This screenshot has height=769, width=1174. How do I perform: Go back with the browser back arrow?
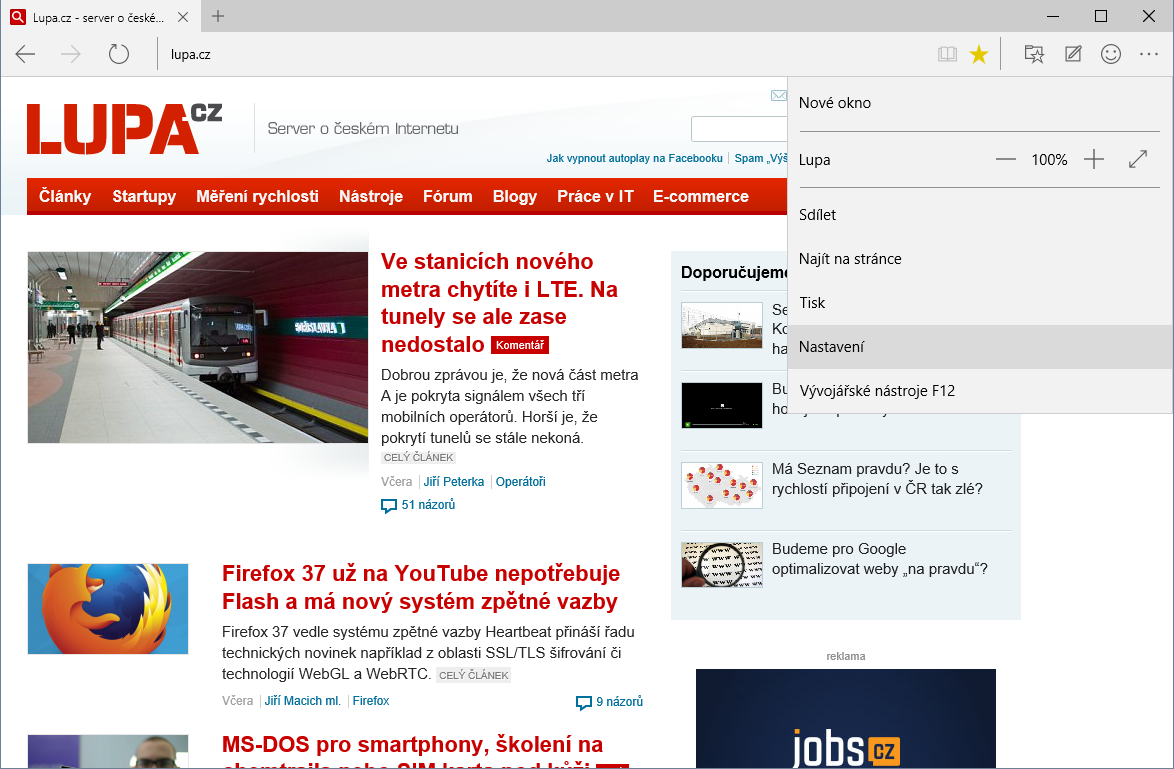tap(25, 54)
